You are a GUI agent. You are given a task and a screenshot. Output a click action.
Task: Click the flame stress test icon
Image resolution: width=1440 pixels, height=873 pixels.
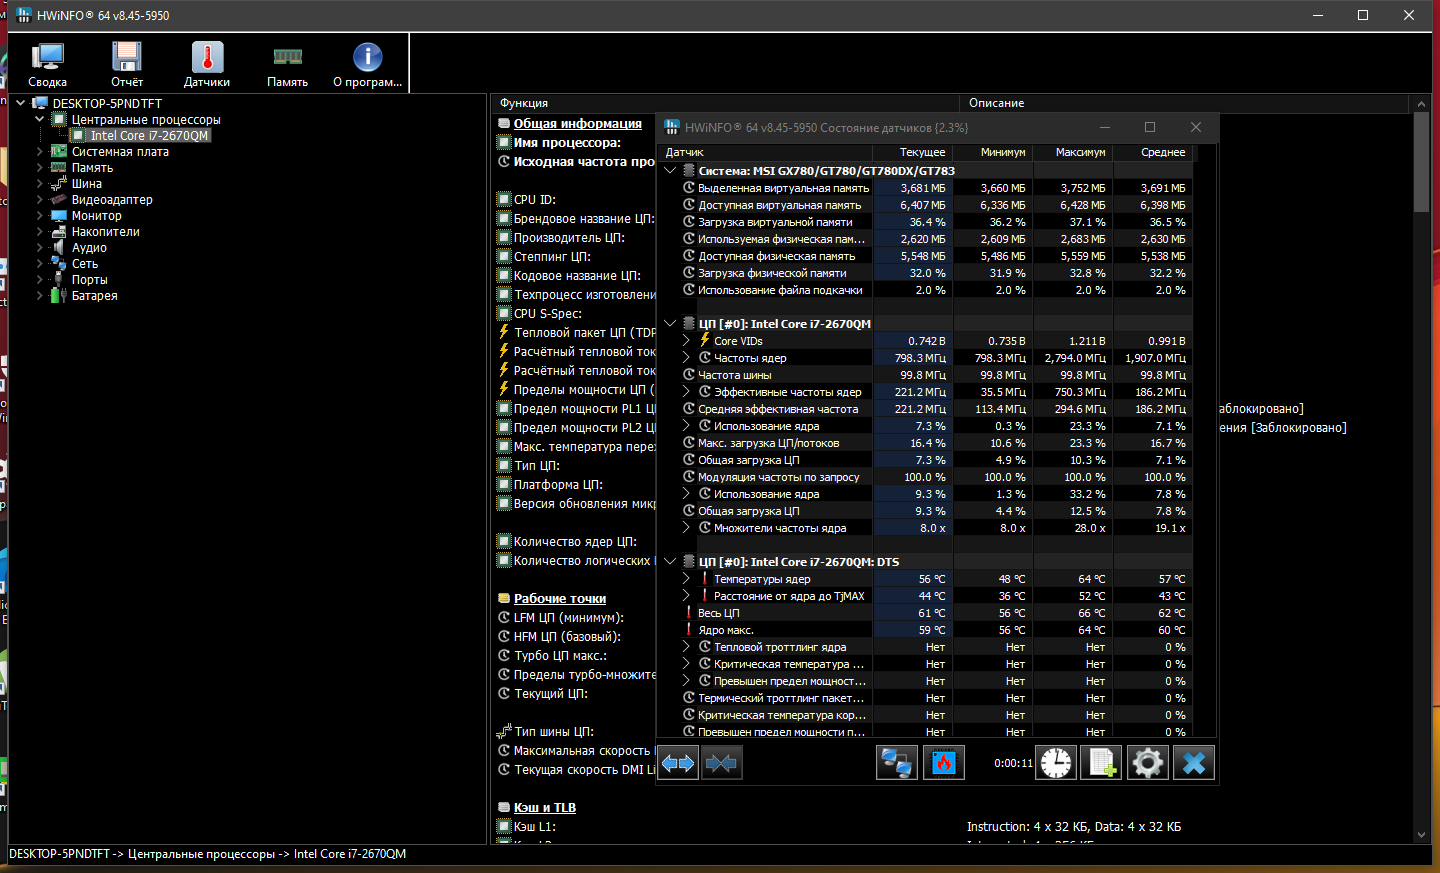pos(943,763)
